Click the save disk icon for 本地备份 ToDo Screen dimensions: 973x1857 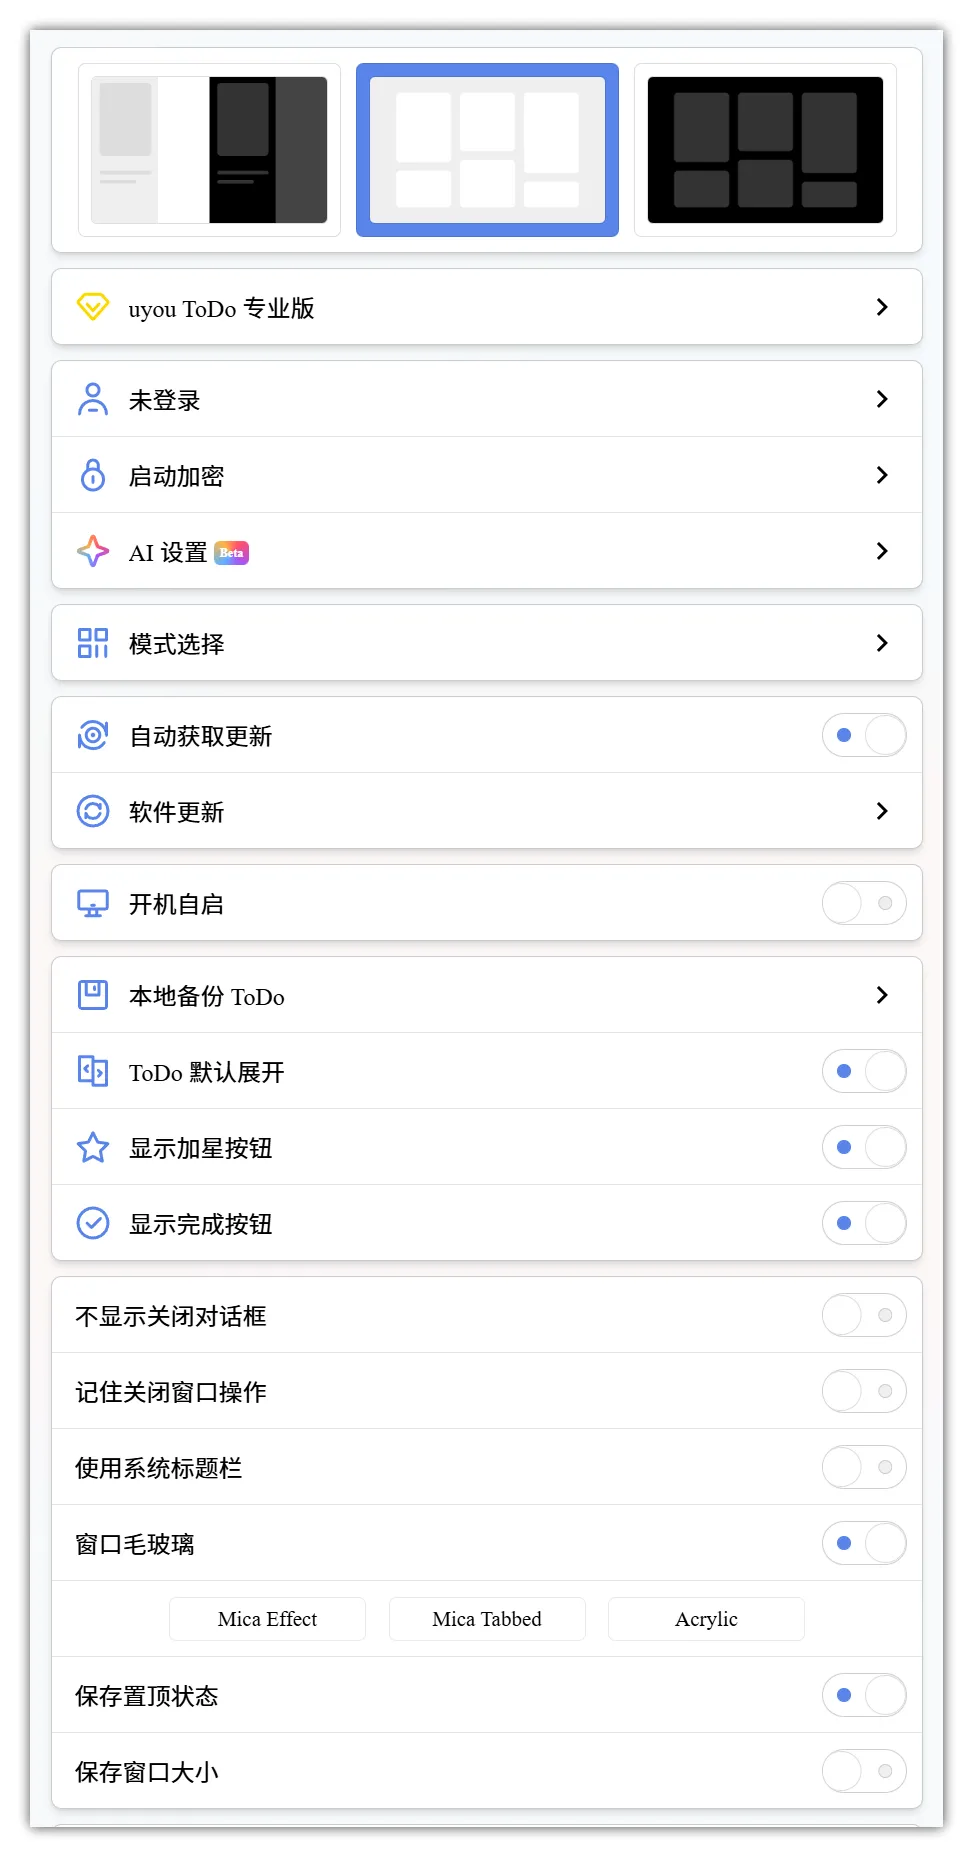(x=93, y=995)
